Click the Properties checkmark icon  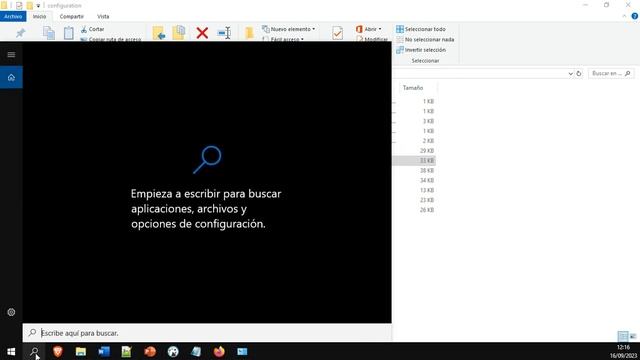338,33
